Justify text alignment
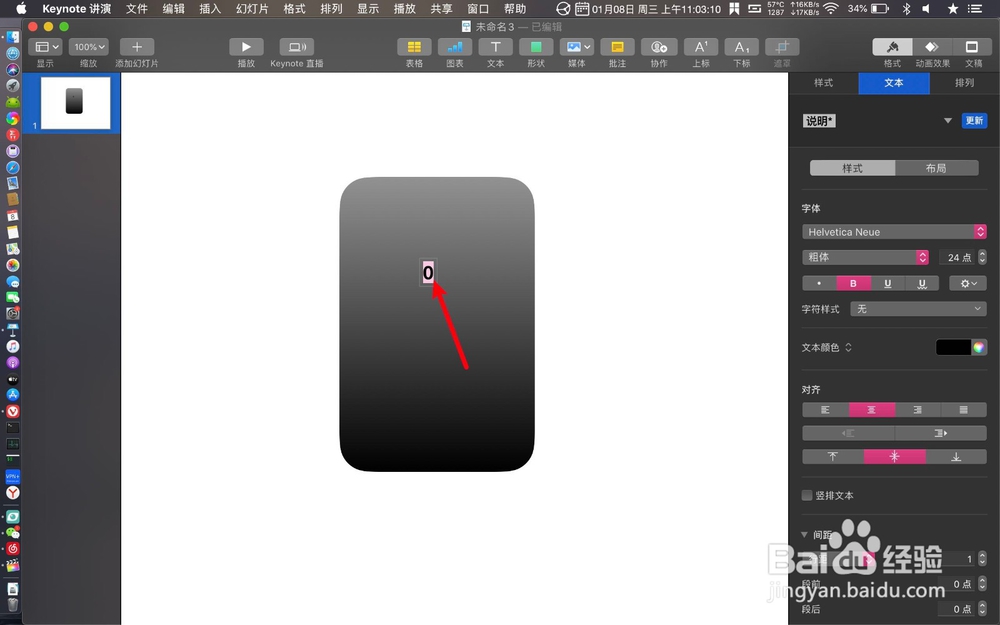This screenshot has height=625, width=1000. (964, 409)
